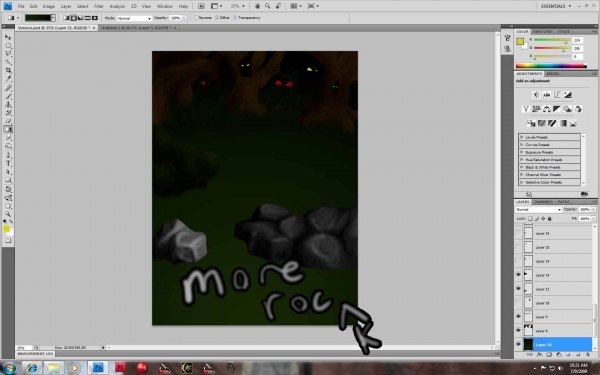Expand the Hue/Saturation Presets list

(522, 160)
